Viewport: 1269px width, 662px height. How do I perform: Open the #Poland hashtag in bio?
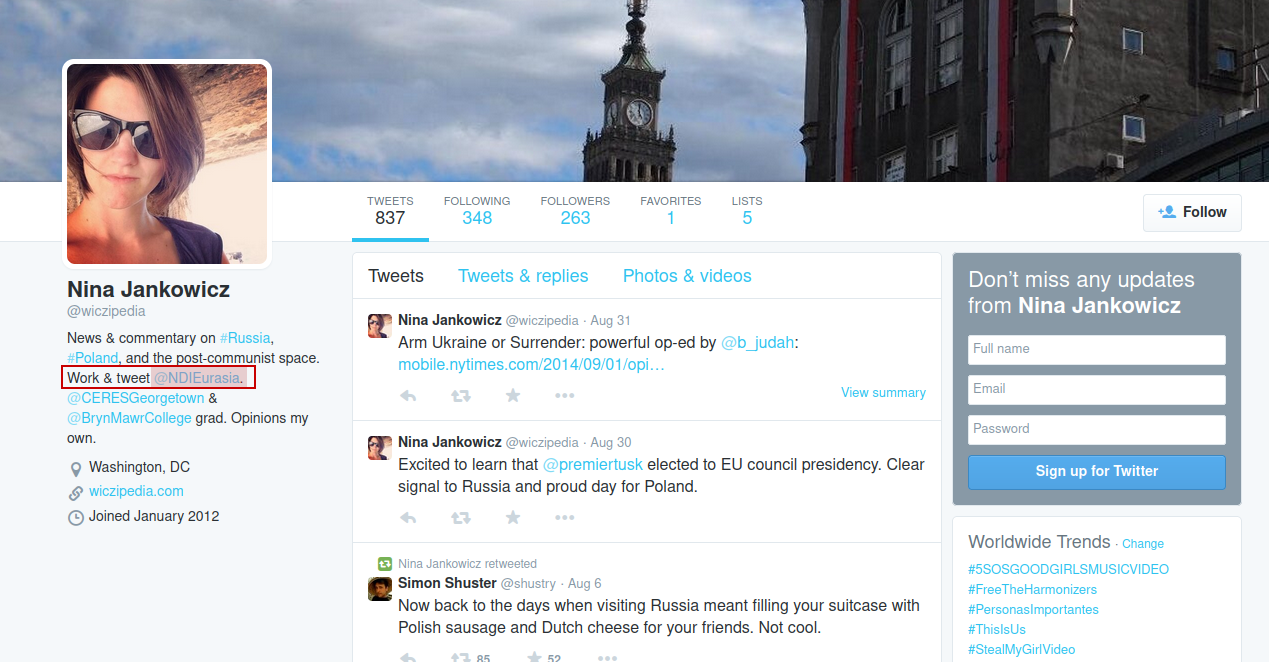pyautogui.click(x=93, y=358)
